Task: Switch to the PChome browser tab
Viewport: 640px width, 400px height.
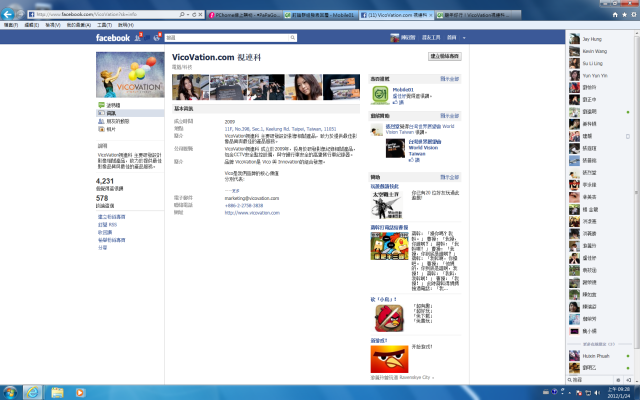Action: [x=244, y=15]
